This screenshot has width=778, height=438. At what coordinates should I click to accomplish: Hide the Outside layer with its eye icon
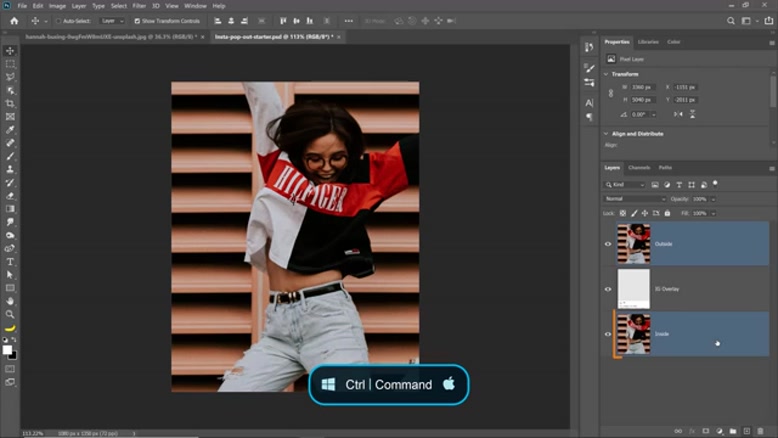608,244
